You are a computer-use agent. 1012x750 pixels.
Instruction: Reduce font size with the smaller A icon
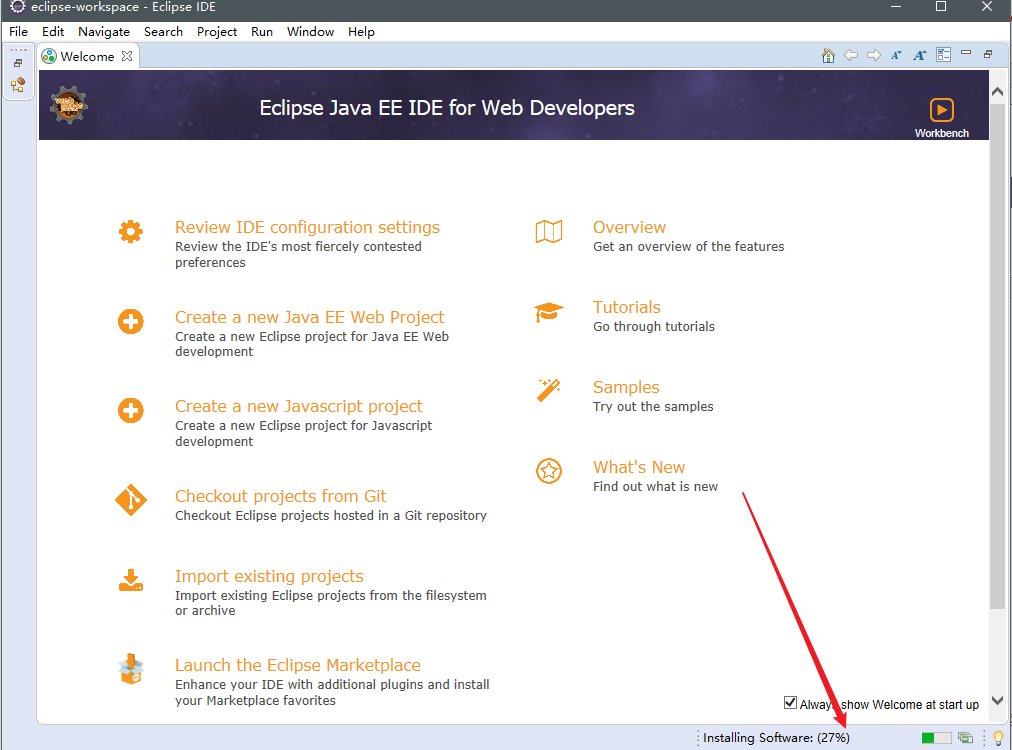(x=896, y=56)
